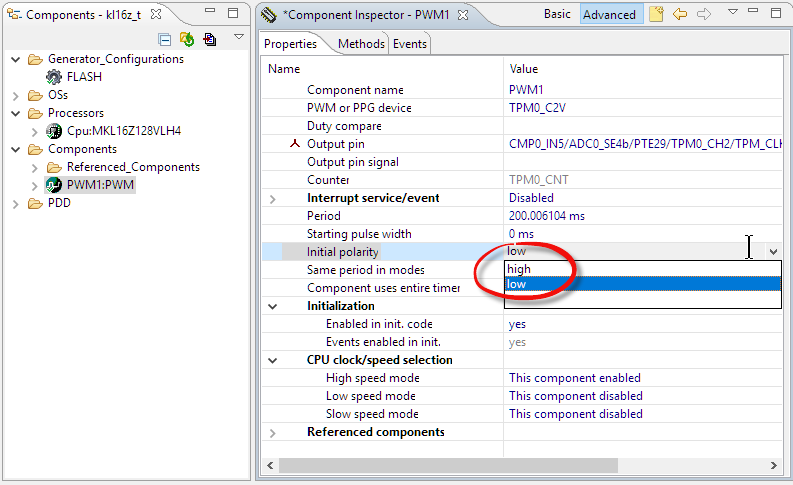Expand the PDD folder

point(15,203)
